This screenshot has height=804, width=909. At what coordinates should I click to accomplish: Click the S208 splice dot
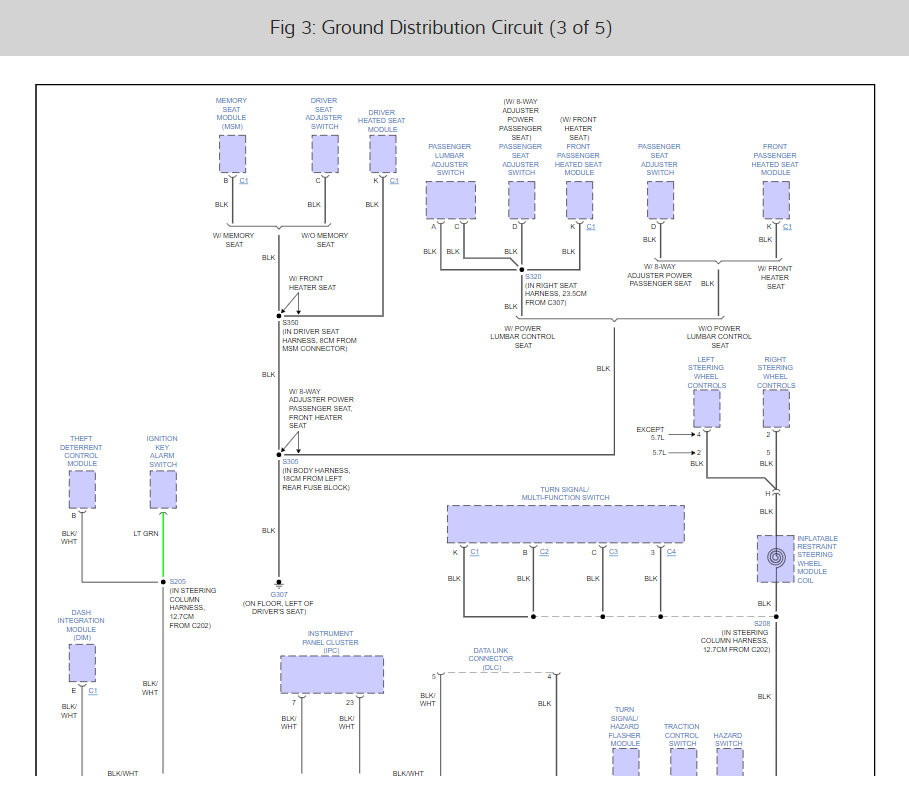[776, 617]
